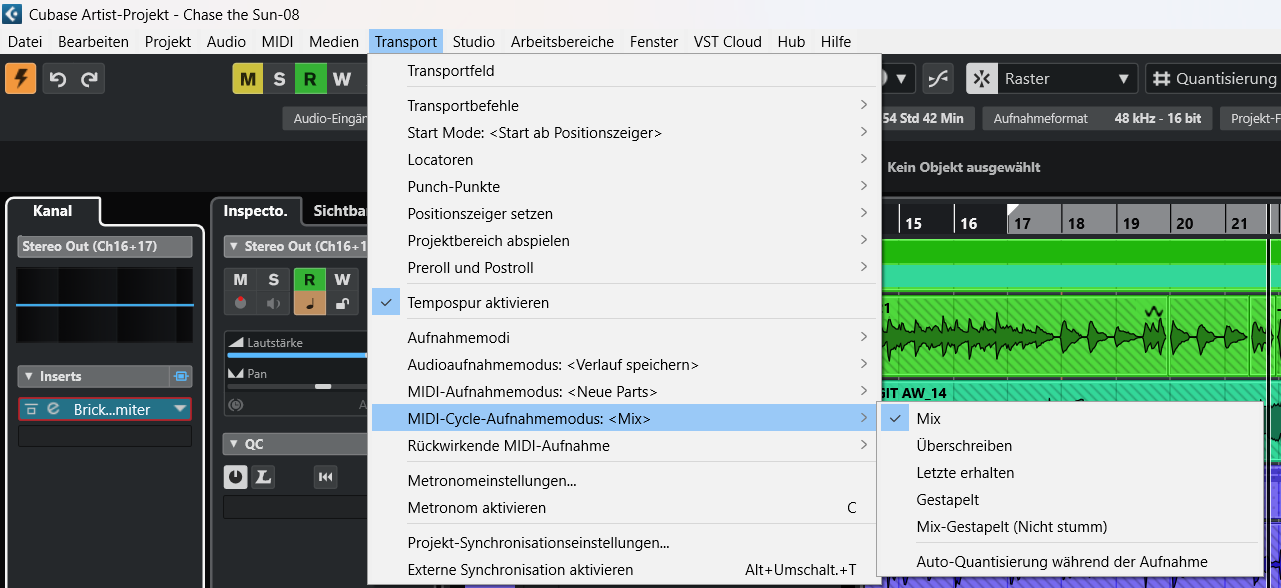Click the Lautstärke volume slider

coord(297,354)
